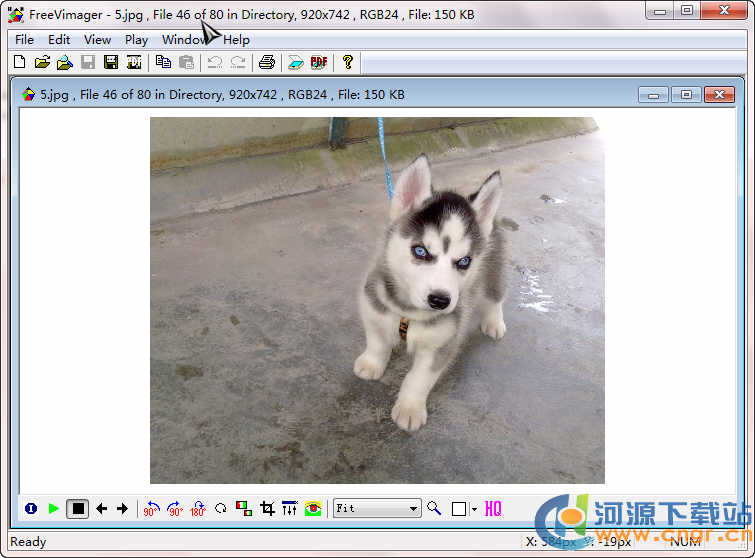The width and height of the screenshot is (755, 558).
Task: Rotate 90 degrees clockwise
Action: coord(175,508)
